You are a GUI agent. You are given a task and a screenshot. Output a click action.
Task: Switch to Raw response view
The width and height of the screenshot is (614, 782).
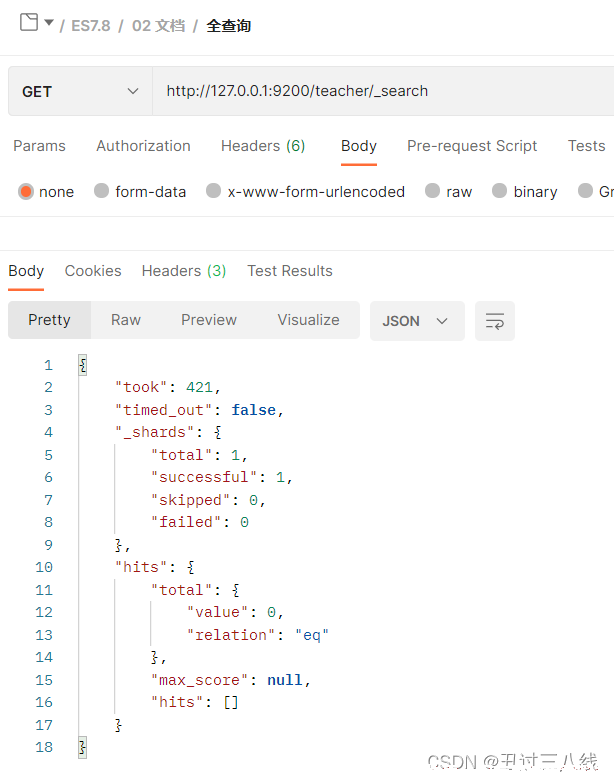(x=126, y=320)
